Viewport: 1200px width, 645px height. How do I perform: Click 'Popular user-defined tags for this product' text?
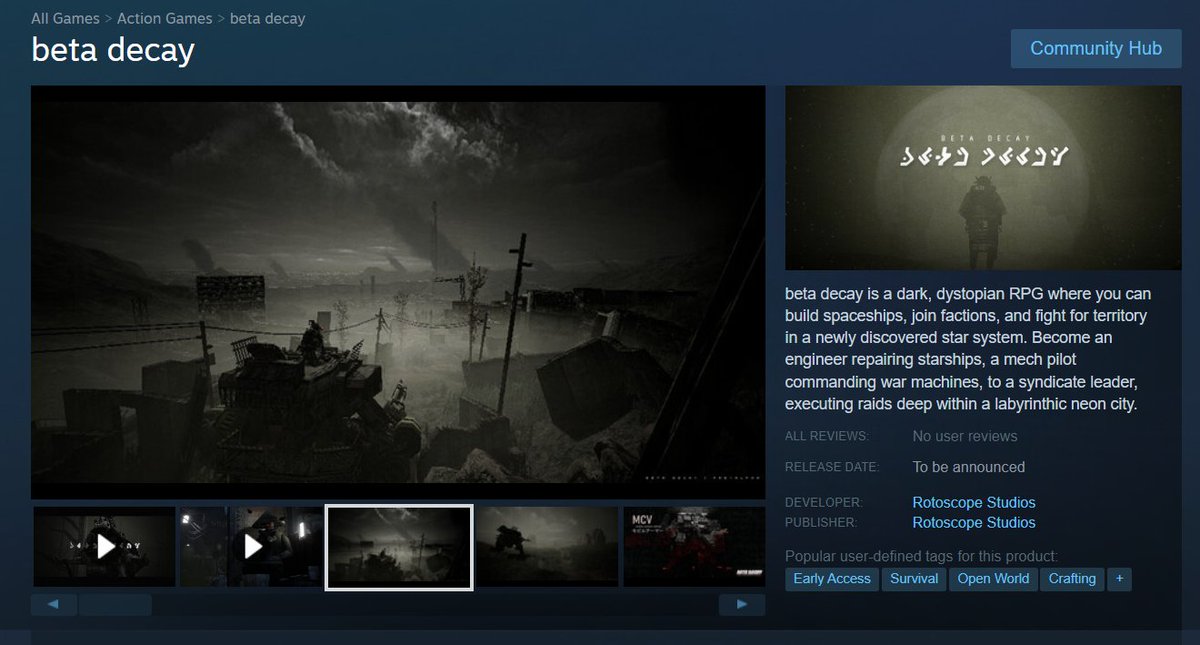tap(921, 556)
